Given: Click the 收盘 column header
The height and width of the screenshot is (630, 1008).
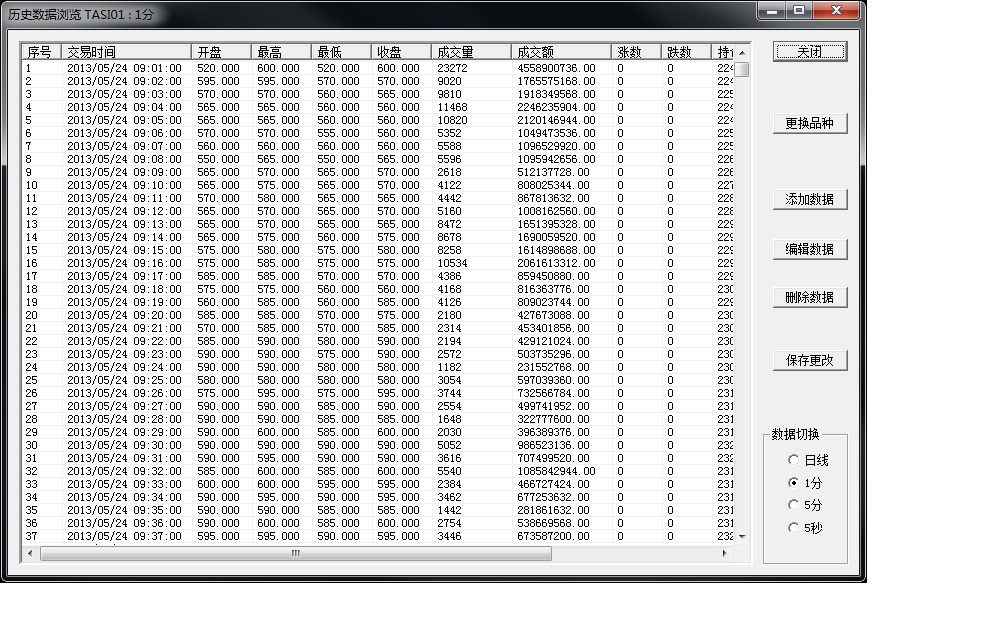Looking at the screenshot, I should [x=401, y=52].
